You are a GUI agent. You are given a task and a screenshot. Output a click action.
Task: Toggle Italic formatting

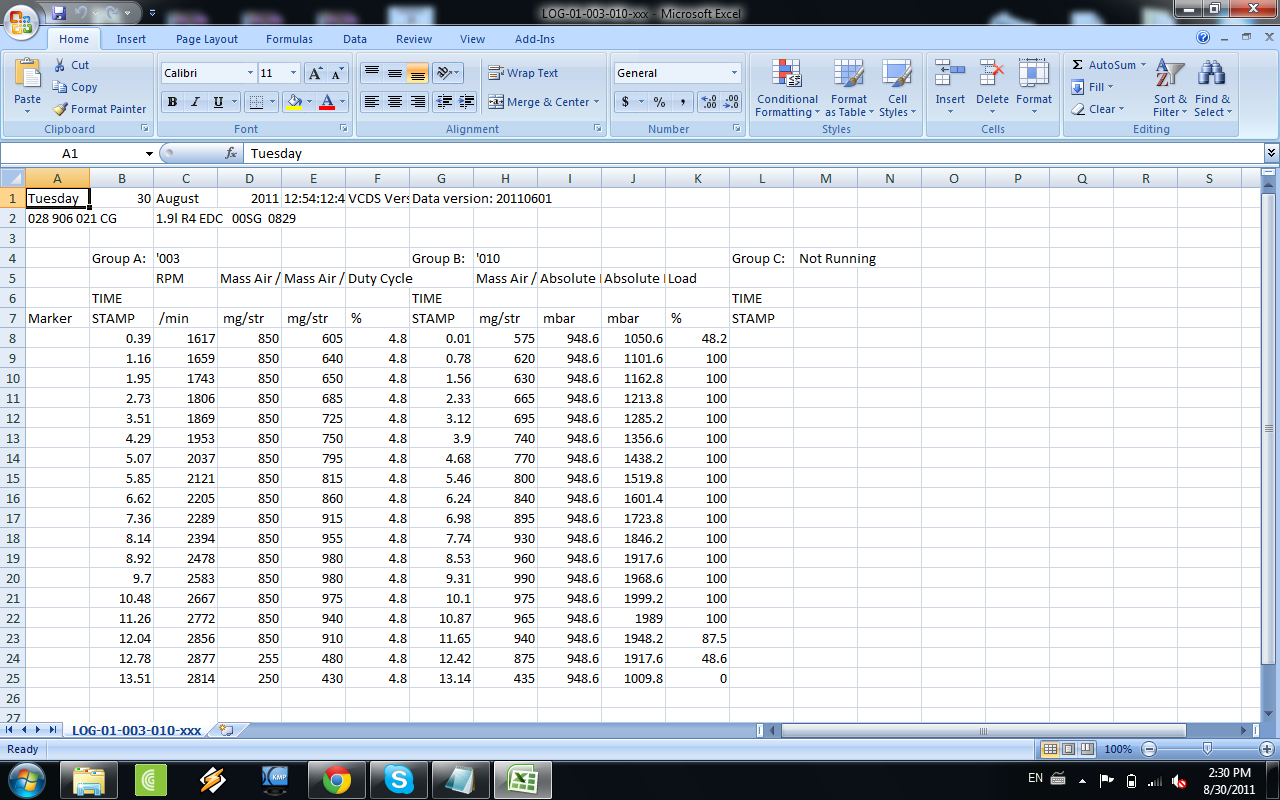click(x=195, y=102)
